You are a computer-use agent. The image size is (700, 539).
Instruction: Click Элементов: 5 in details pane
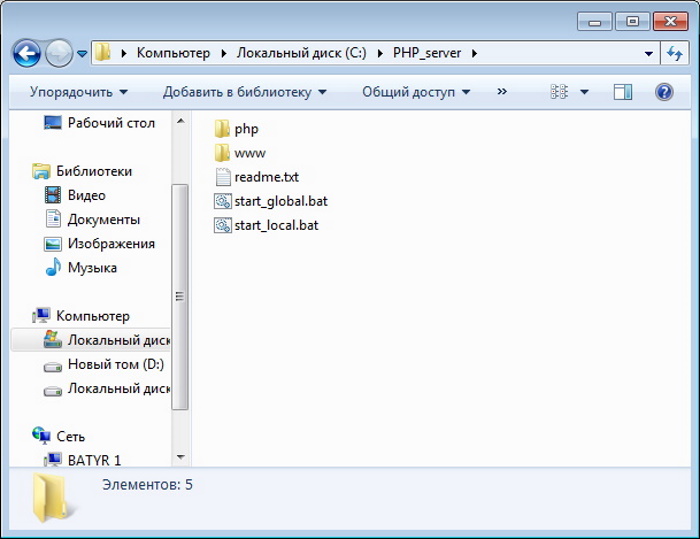(x=147, y=485)
